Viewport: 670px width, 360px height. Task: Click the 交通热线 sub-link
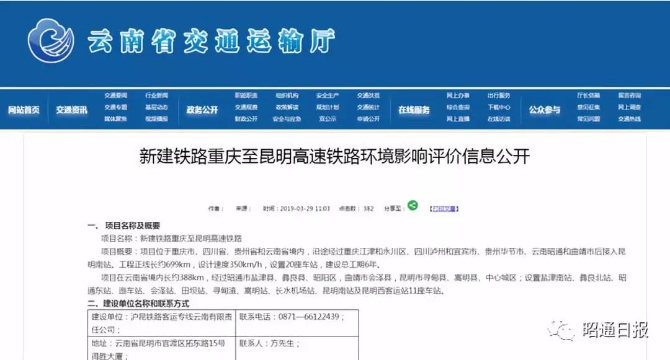pyautogui.click(x=629, y=119)
